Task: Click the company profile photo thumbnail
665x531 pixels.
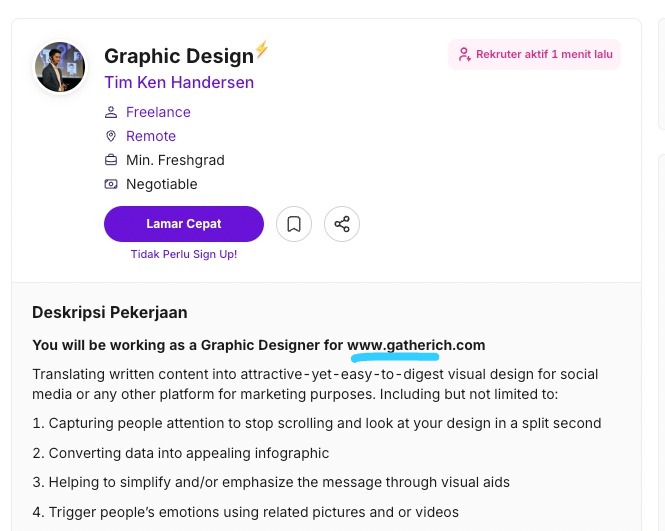Action: click(x=60, y=67)
